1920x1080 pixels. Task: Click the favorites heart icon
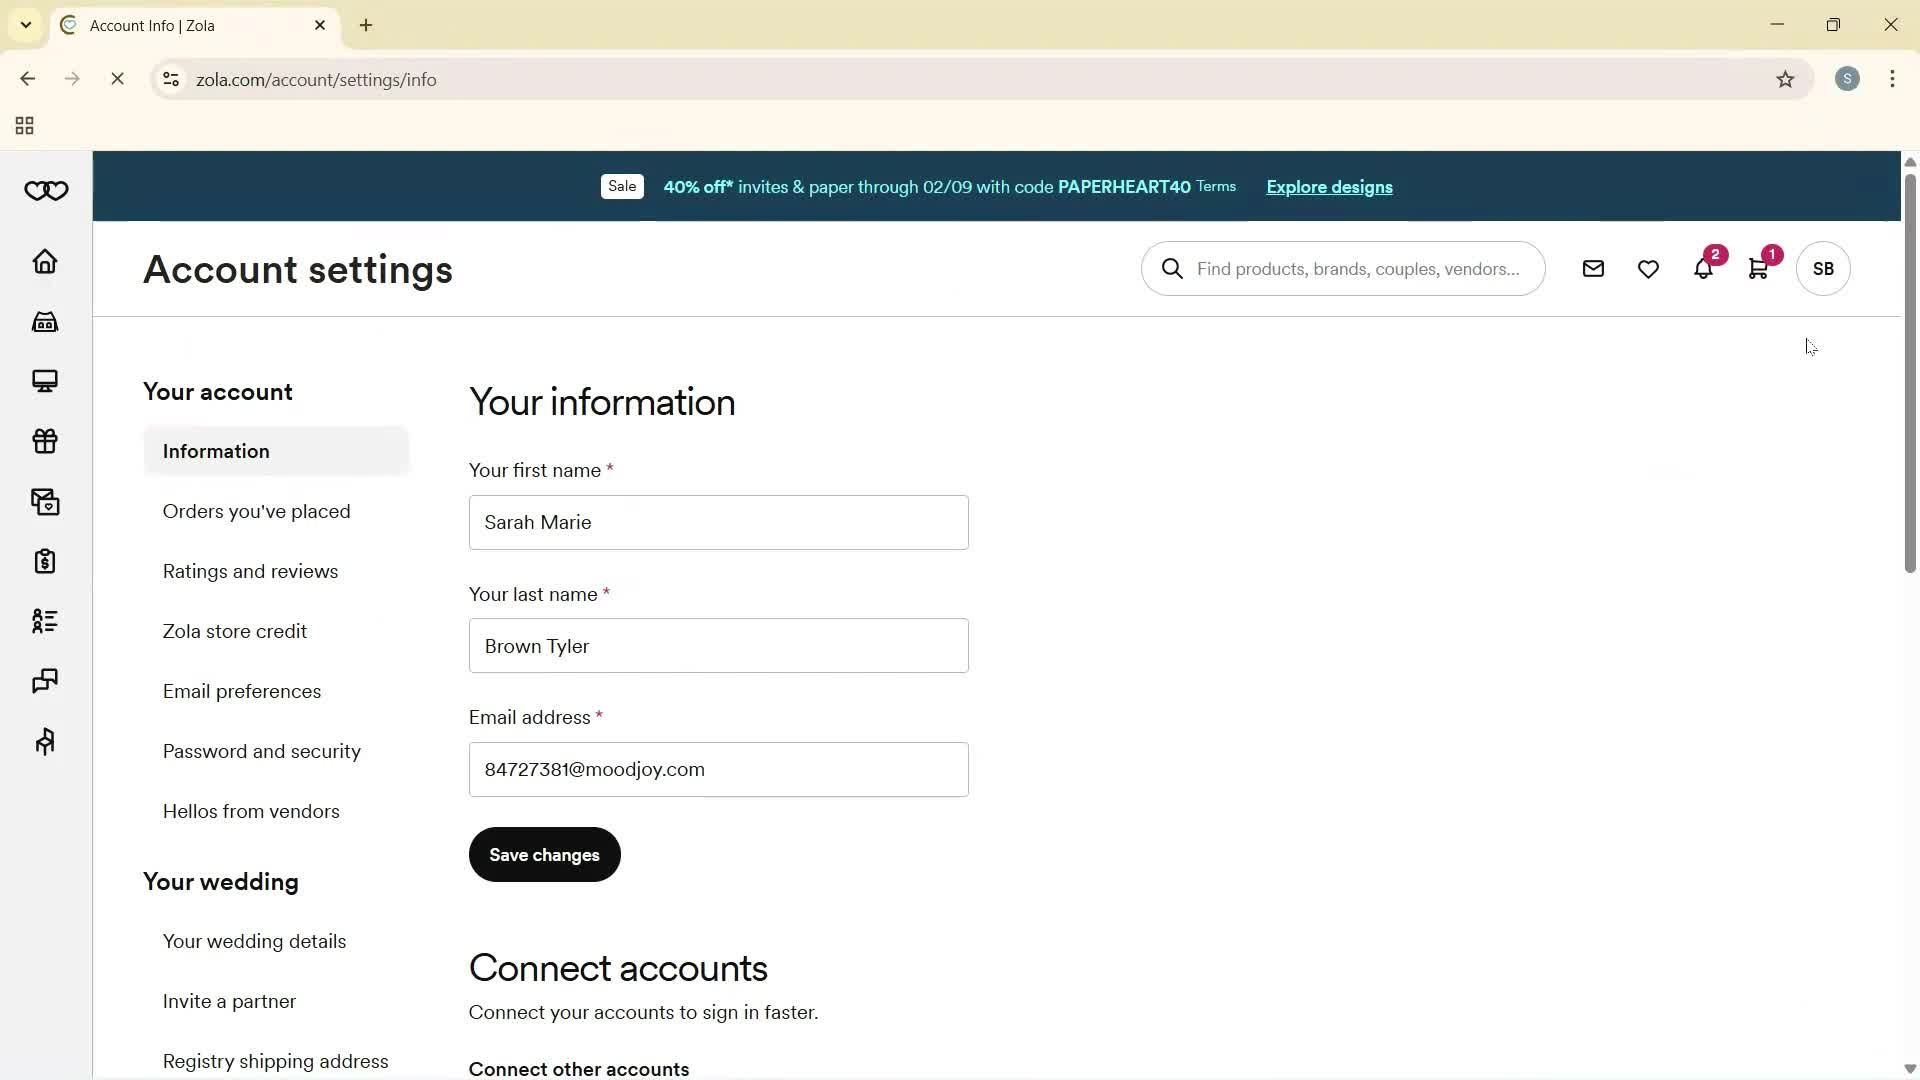pyautogui.click(x=1648, y=268)
